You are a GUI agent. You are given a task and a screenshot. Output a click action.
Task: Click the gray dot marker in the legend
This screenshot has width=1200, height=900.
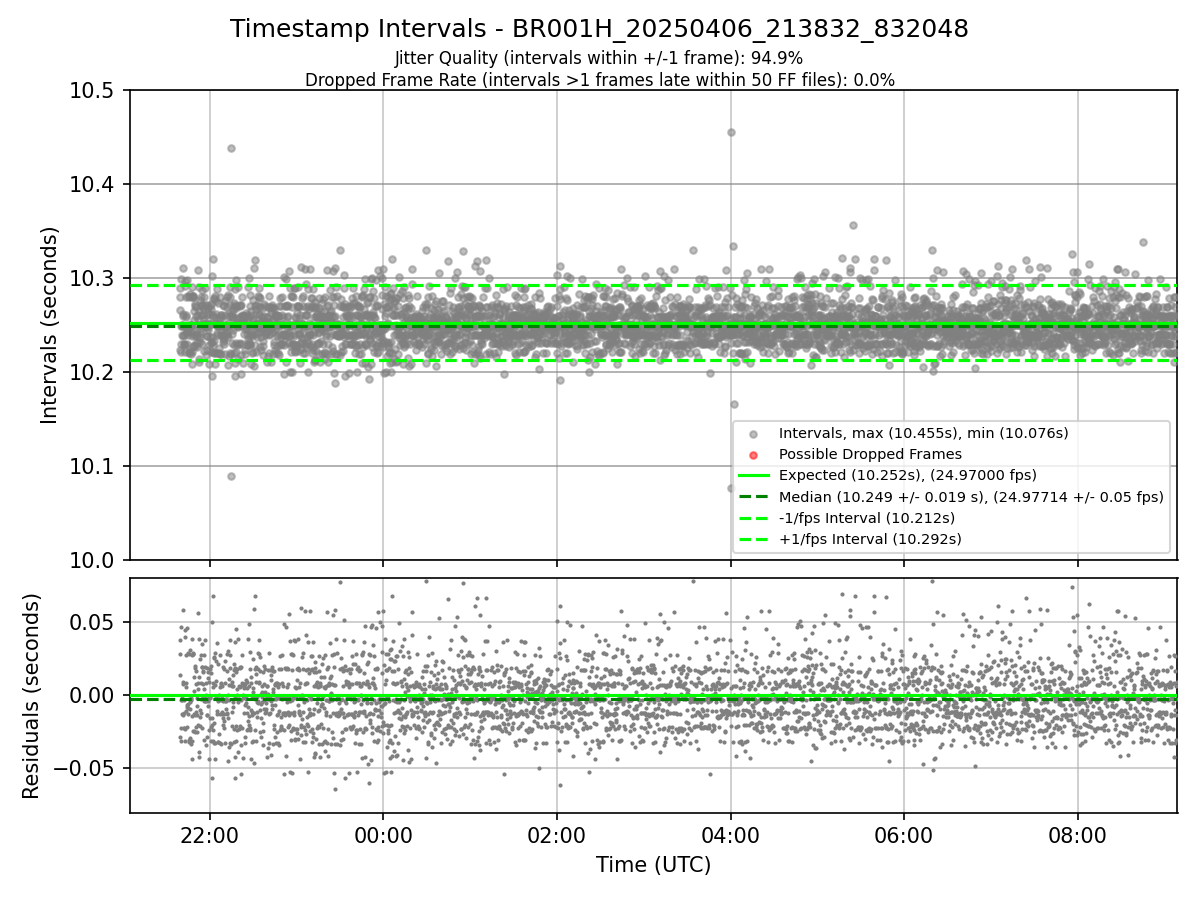[754, 434]
